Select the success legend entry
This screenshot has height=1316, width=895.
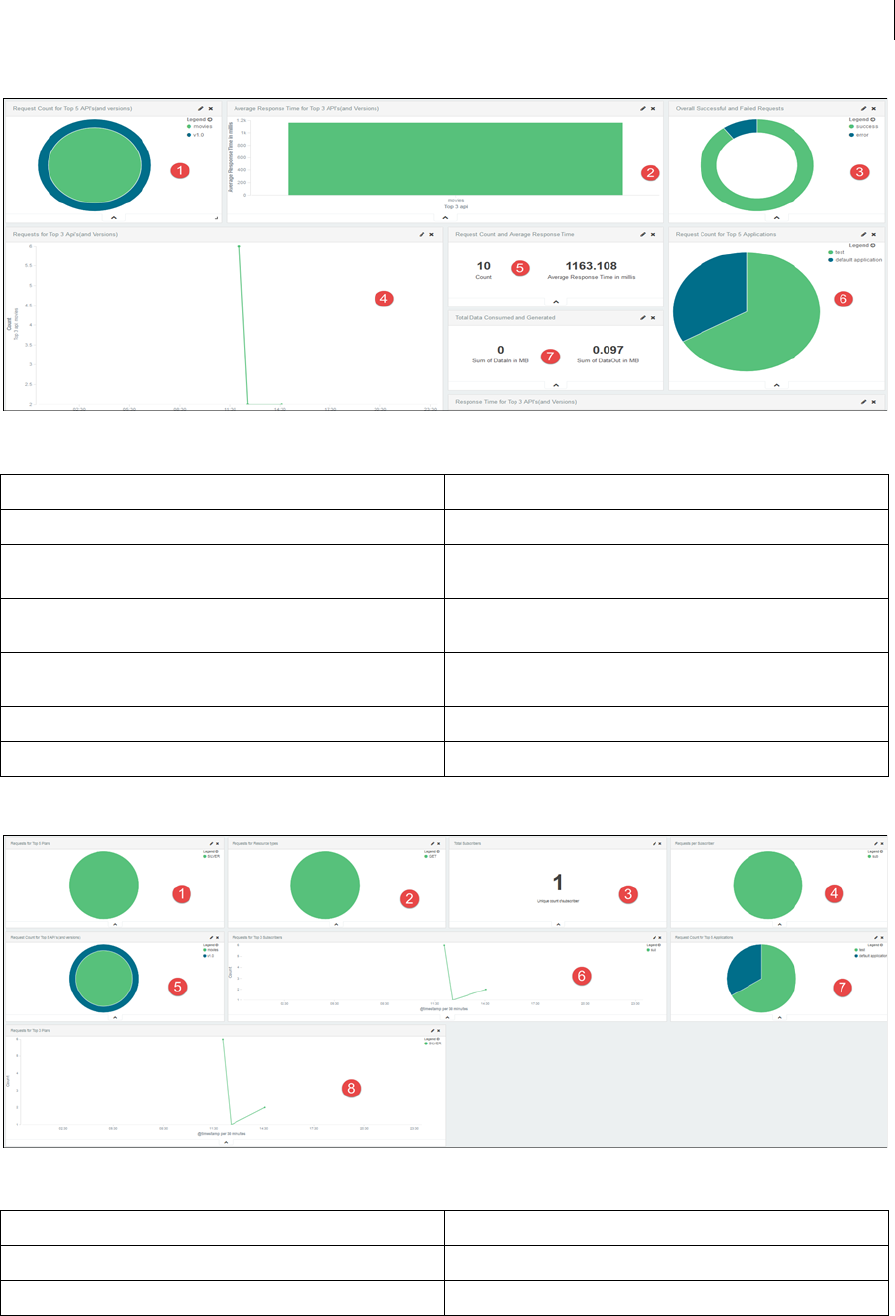[863, 127]
